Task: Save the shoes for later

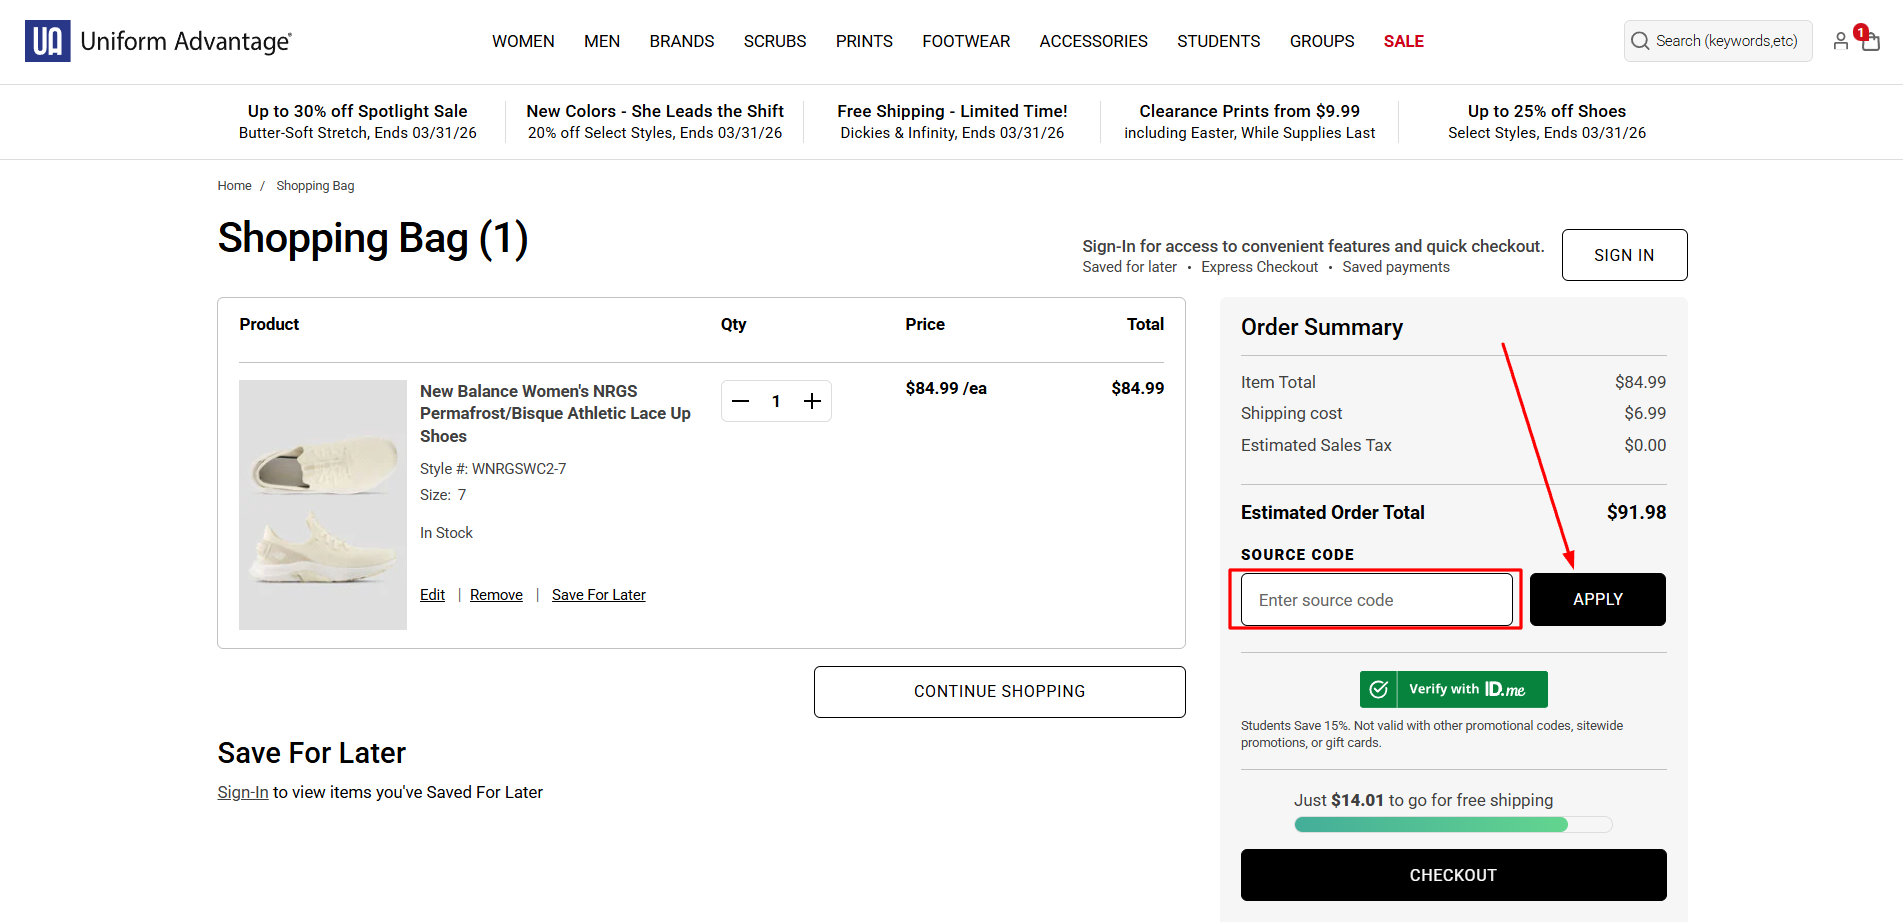Action: pos(599,595)
